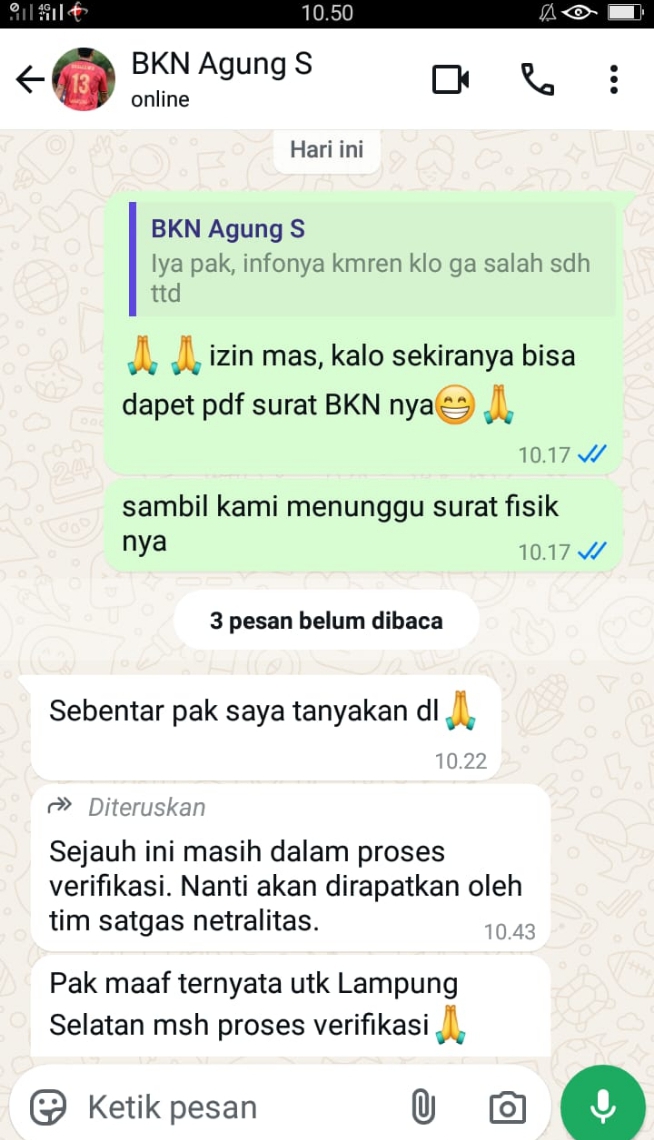
Task: Focus the Ketik pesan message field
Action: click(x=240, y=1107)
